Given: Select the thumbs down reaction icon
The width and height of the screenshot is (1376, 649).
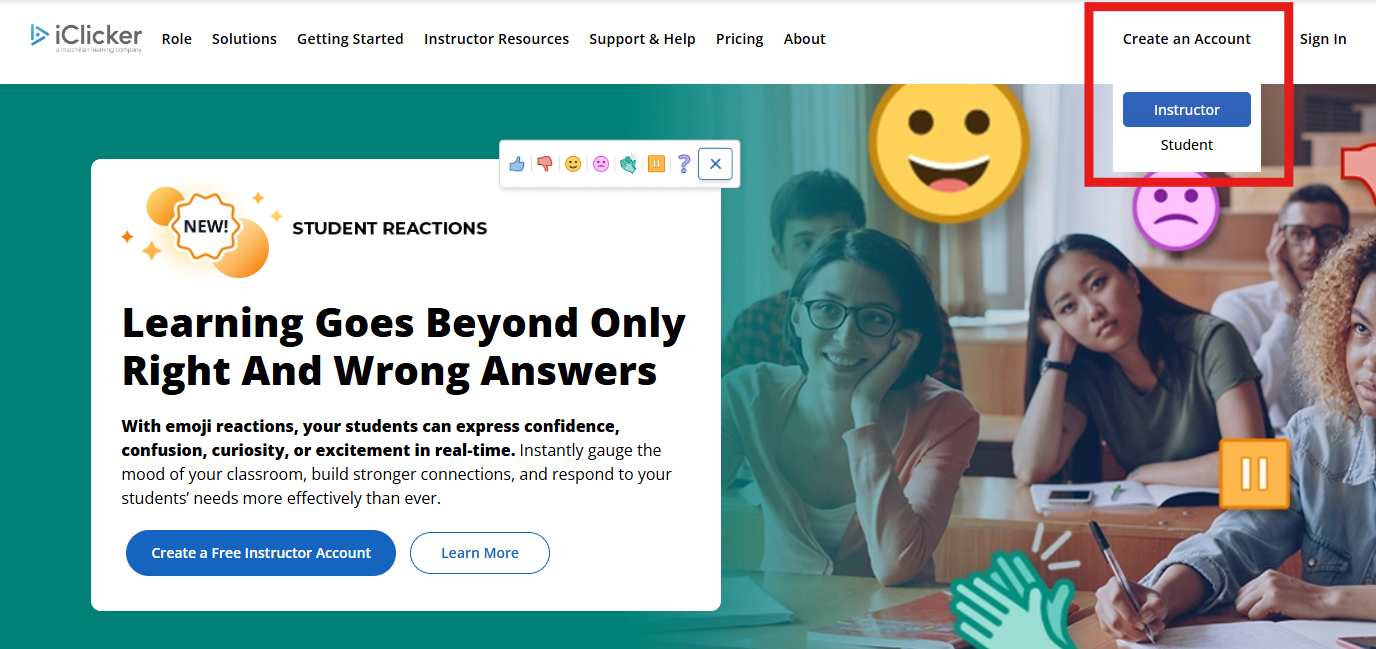Looking at the screenshot, I should pyautogui.click(x=545, y=164).
